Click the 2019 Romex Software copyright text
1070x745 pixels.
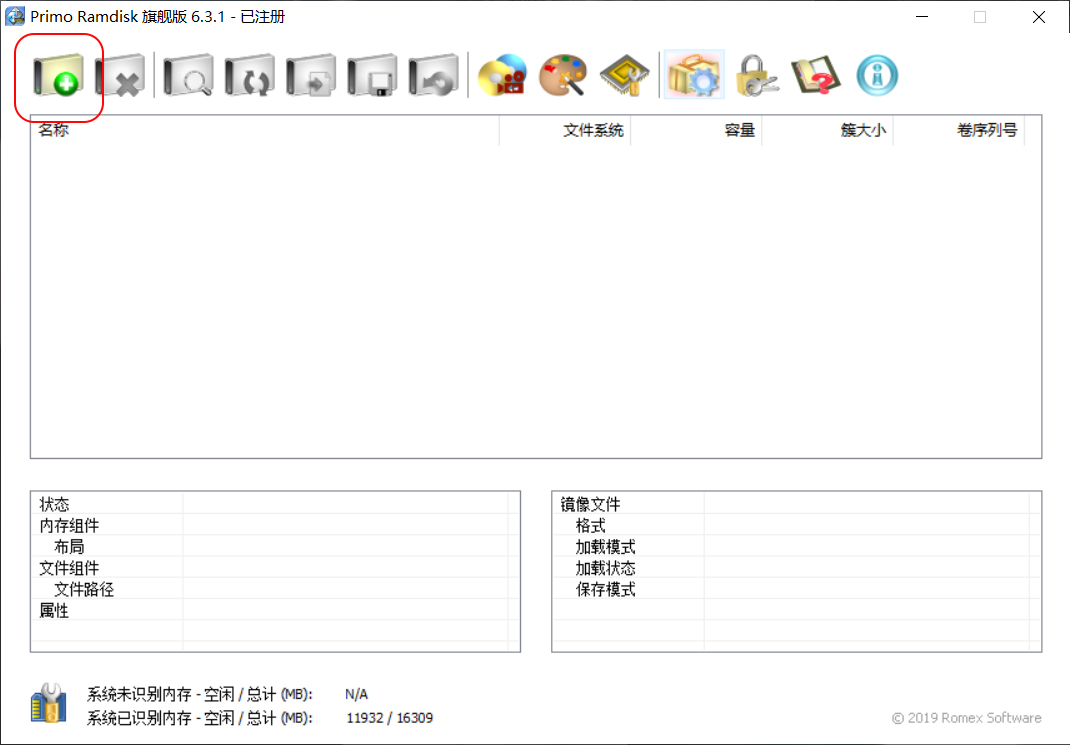click(966, 718)
